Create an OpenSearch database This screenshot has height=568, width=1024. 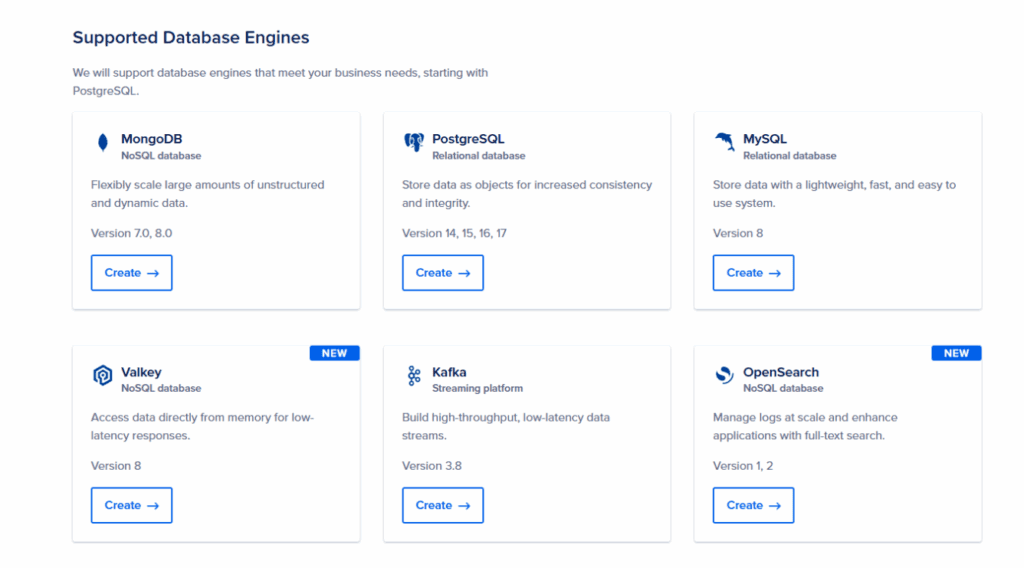point(753,505)
